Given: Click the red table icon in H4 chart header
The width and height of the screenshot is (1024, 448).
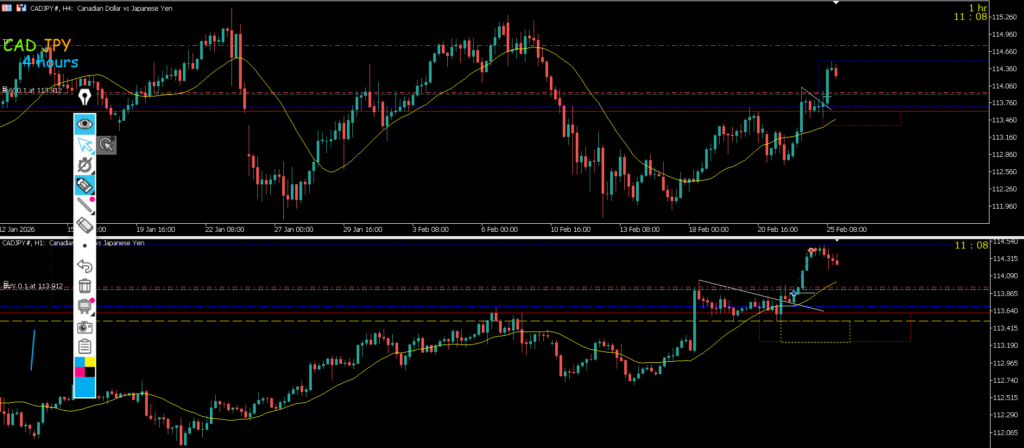Looking at the screenshot, I should 7,8.
